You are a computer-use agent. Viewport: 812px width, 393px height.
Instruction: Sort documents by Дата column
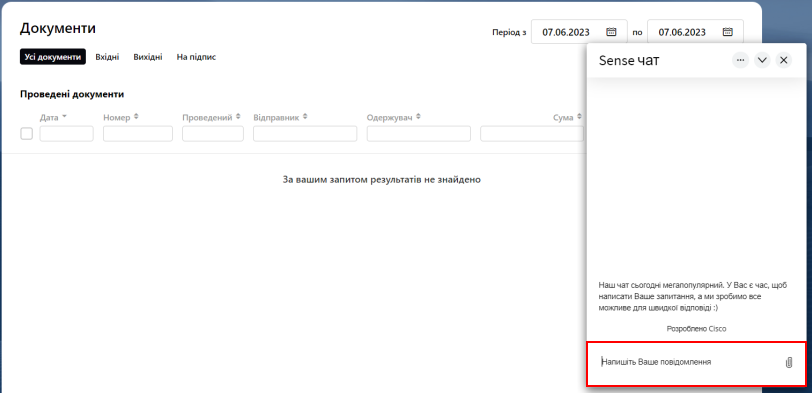click(53, 118)
